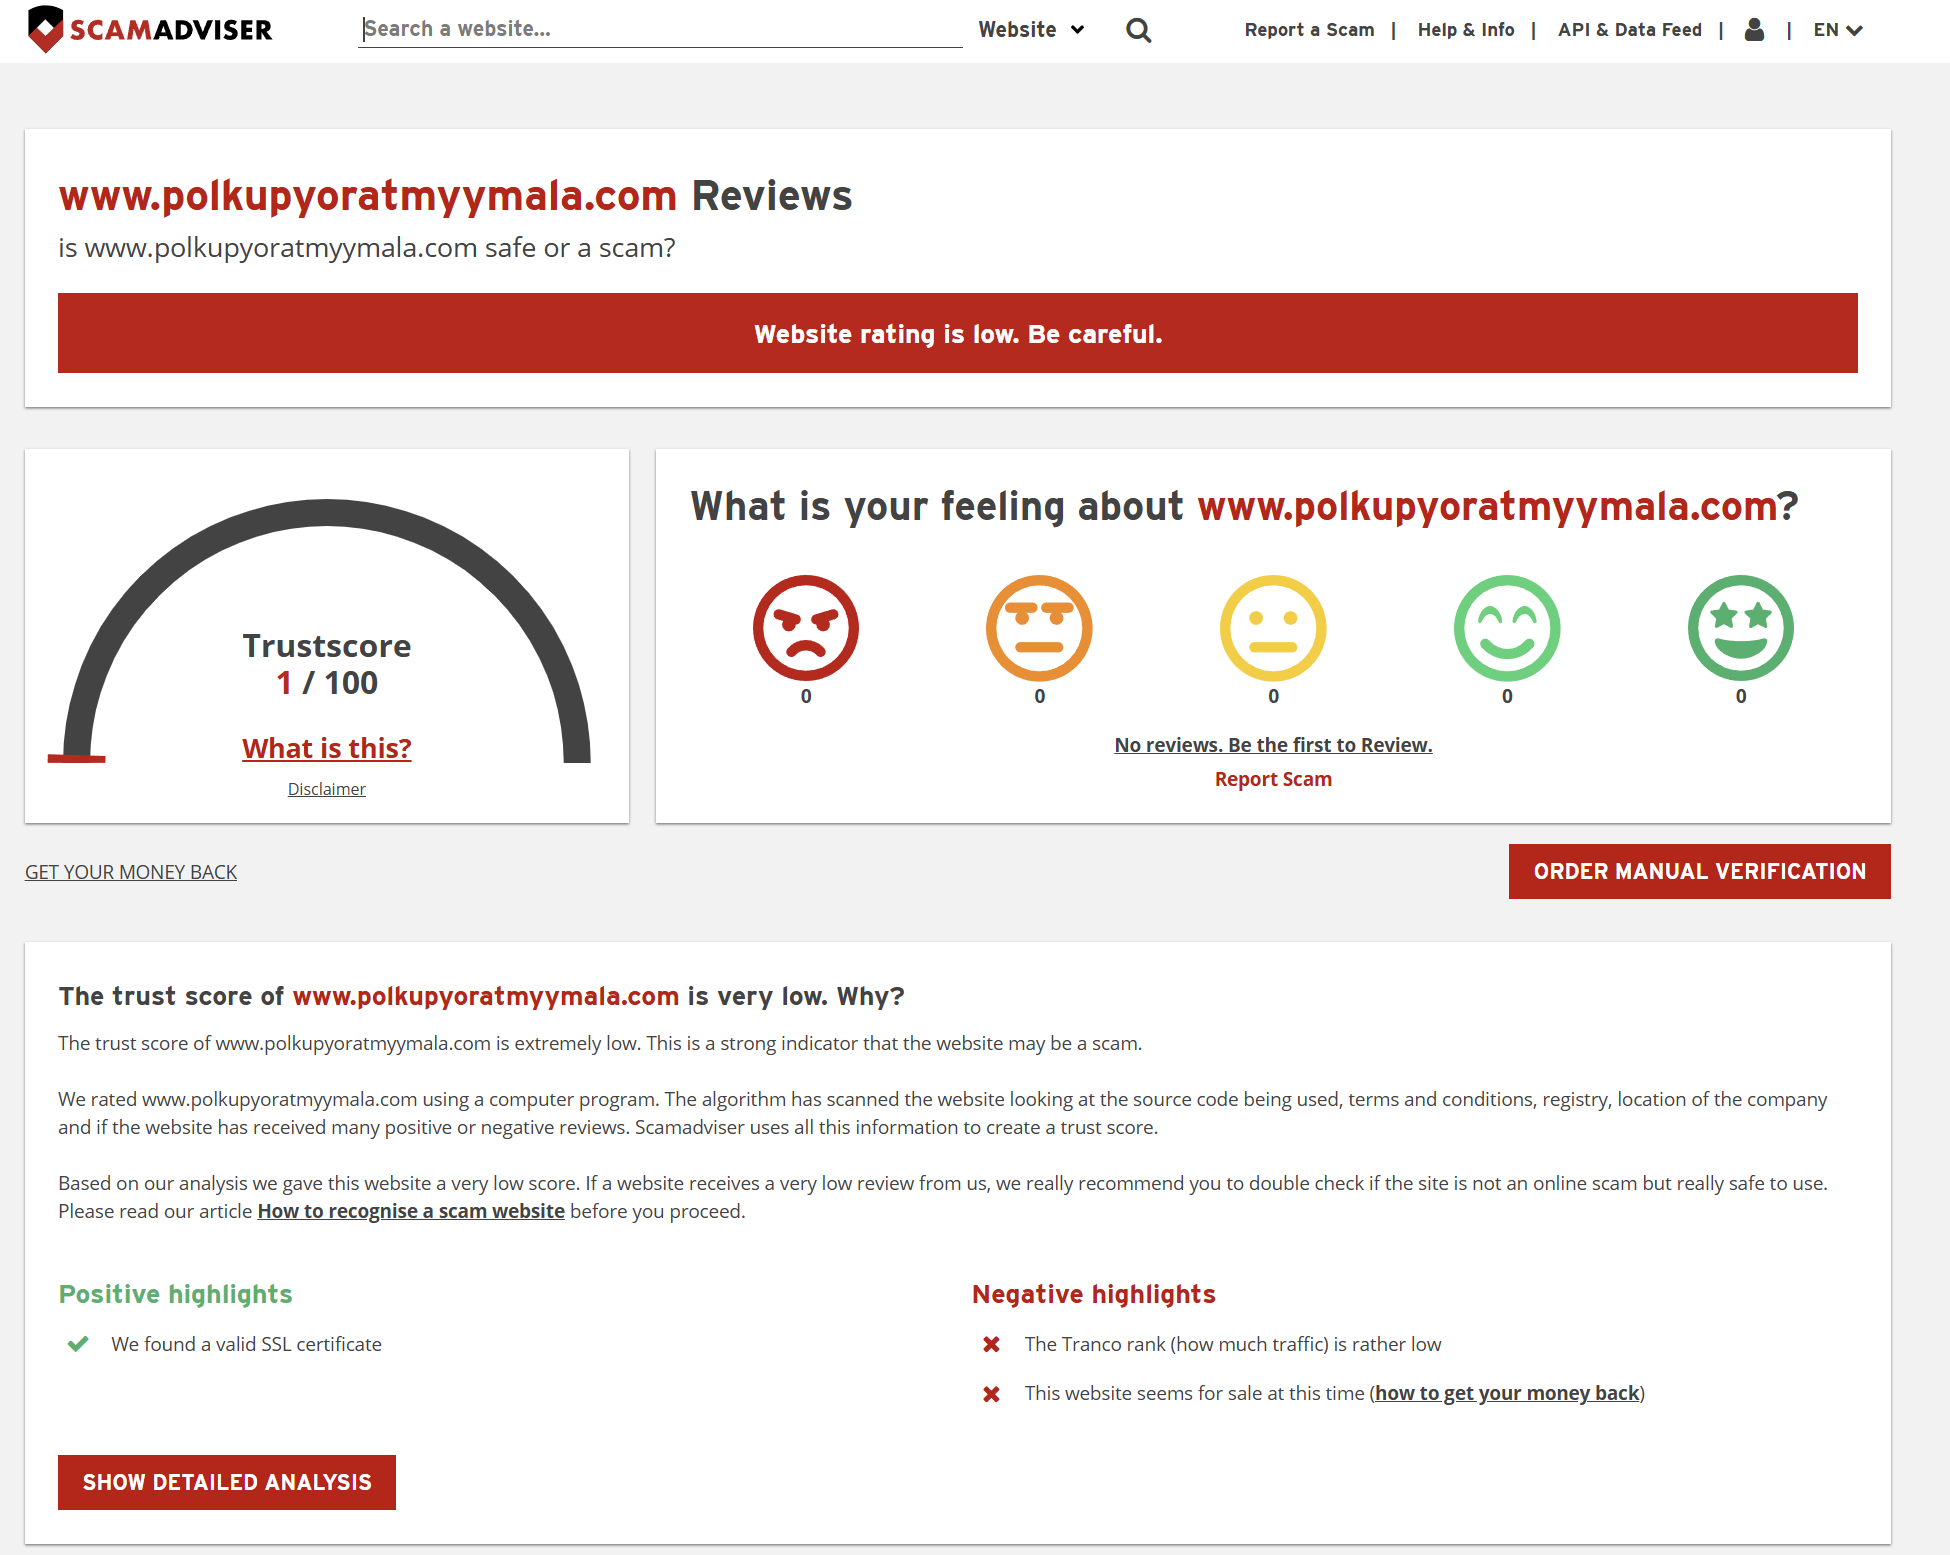The height and width of the screenshot is (1555, 1950).
Task: Click the site name in trust score heading
Action: [486, 996]
